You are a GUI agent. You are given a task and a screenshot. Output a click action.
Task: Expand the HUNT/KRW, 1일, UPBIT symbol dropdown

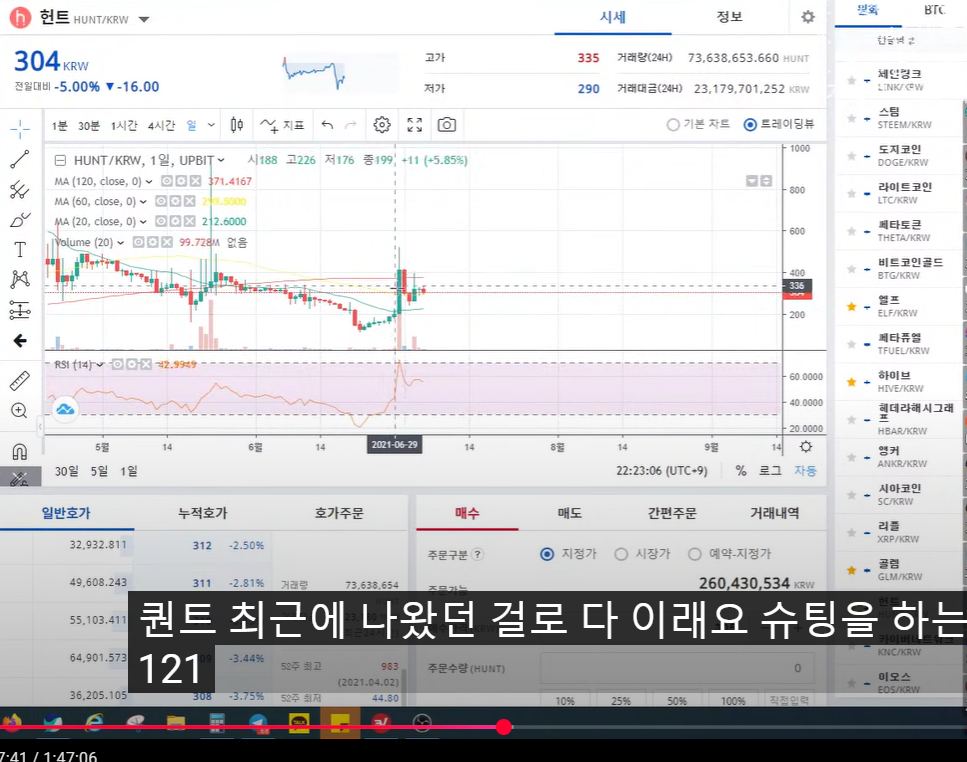tap(221, 160)
